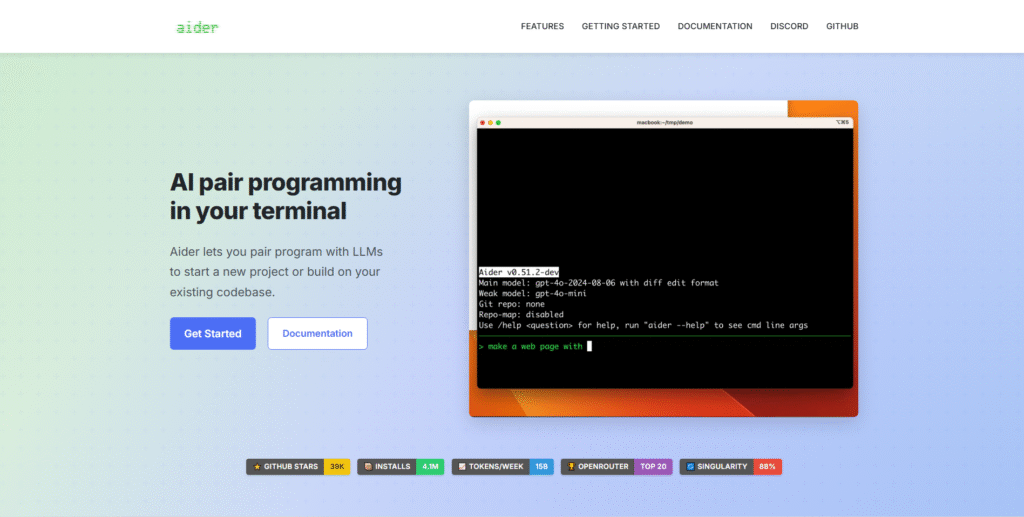Open the Discord nav link

click(x=789, y=26)
